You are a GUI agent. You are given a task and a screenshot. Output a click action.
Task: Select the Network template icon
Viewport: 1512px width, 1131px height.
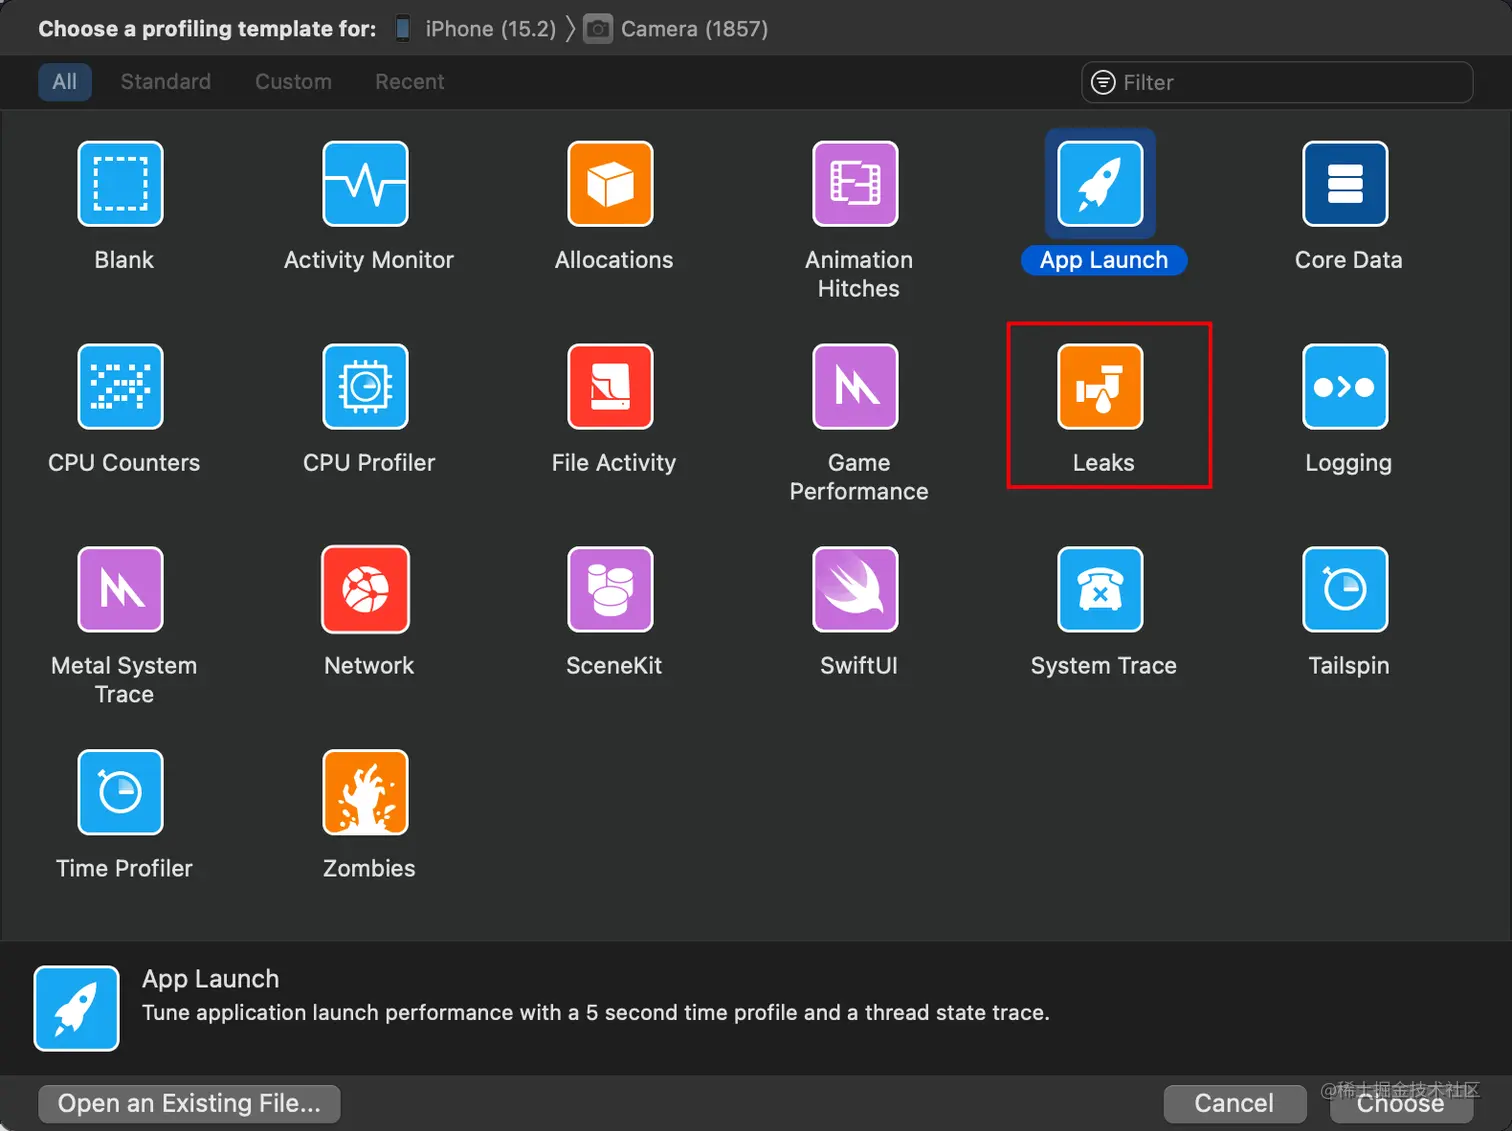[x=366, y=590]
